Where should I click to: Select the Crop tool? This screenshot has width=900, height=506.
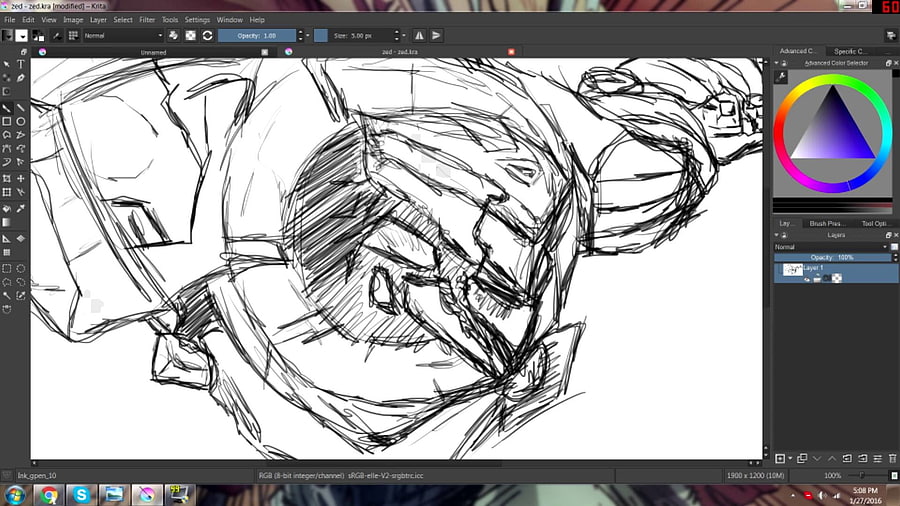7,179
